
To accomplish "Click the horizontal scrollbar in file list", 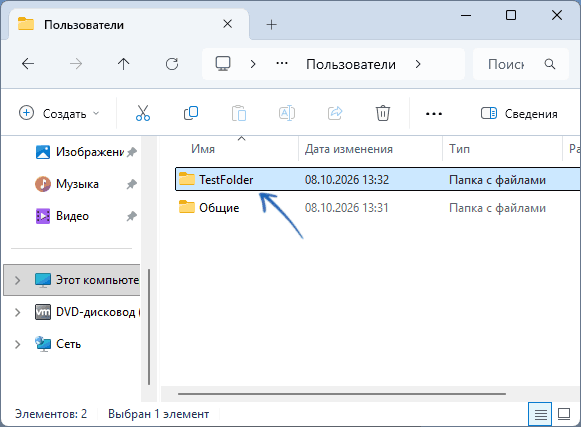I will click(342, 394).
